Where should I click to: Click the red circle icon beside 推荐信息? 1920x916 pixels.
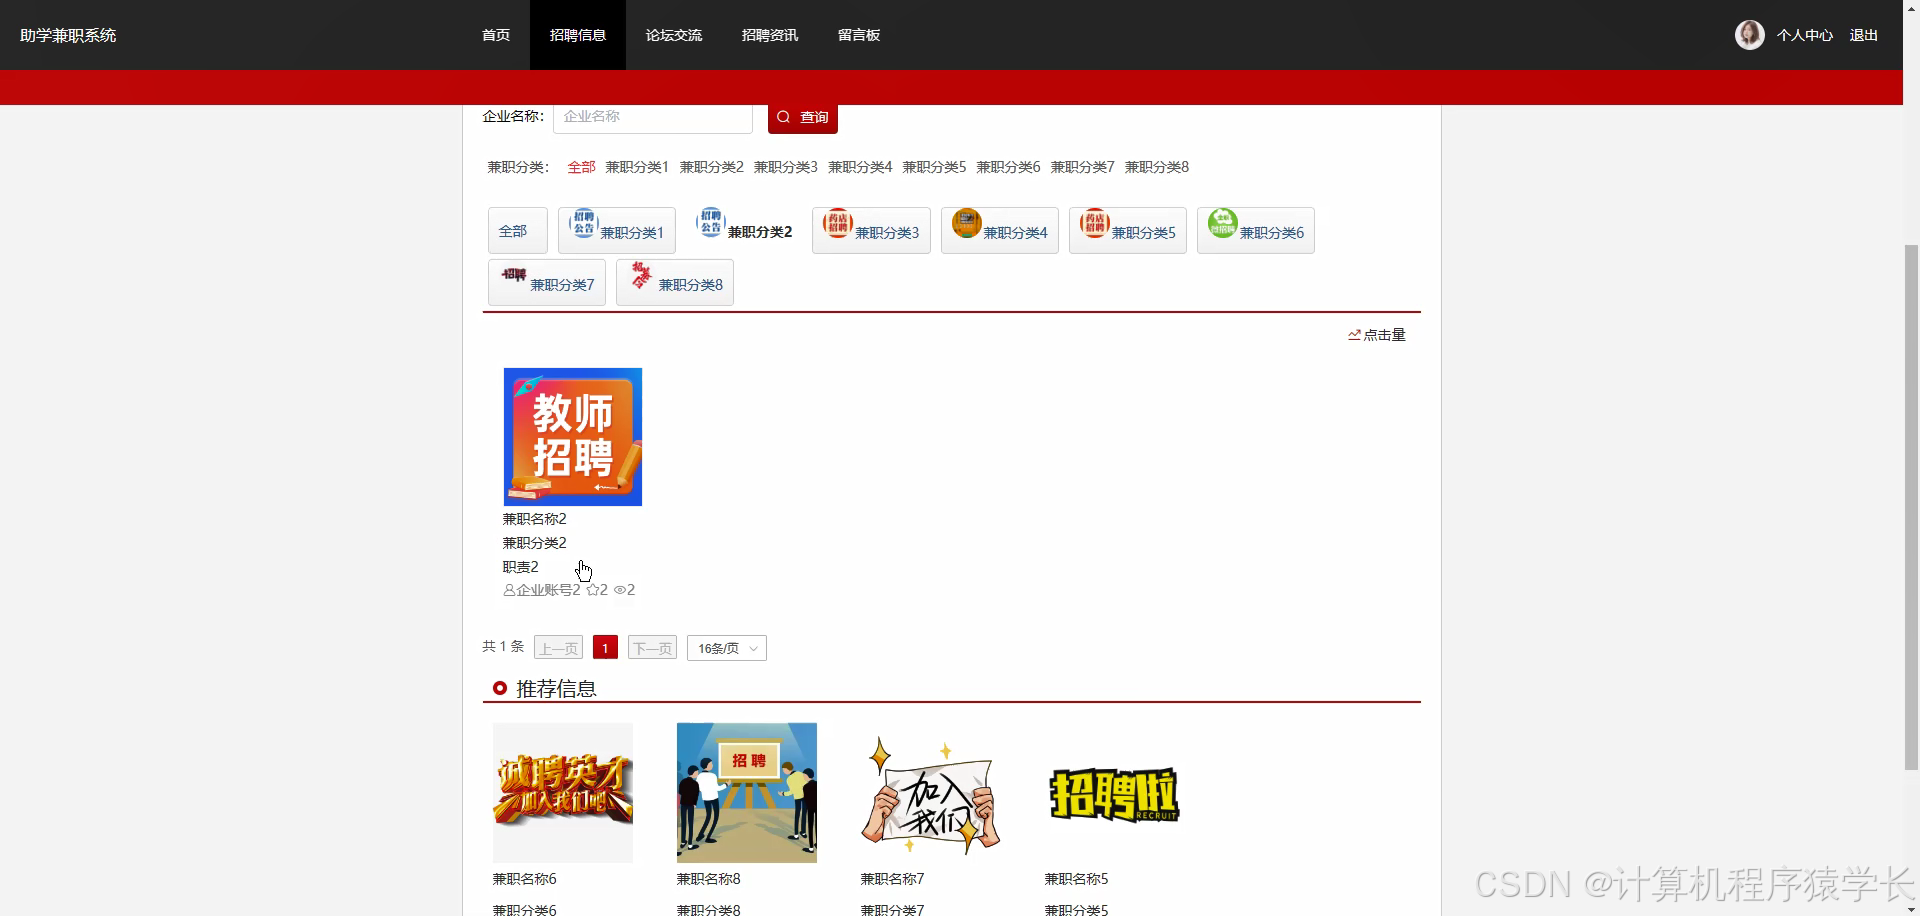[x=500, y=688]
